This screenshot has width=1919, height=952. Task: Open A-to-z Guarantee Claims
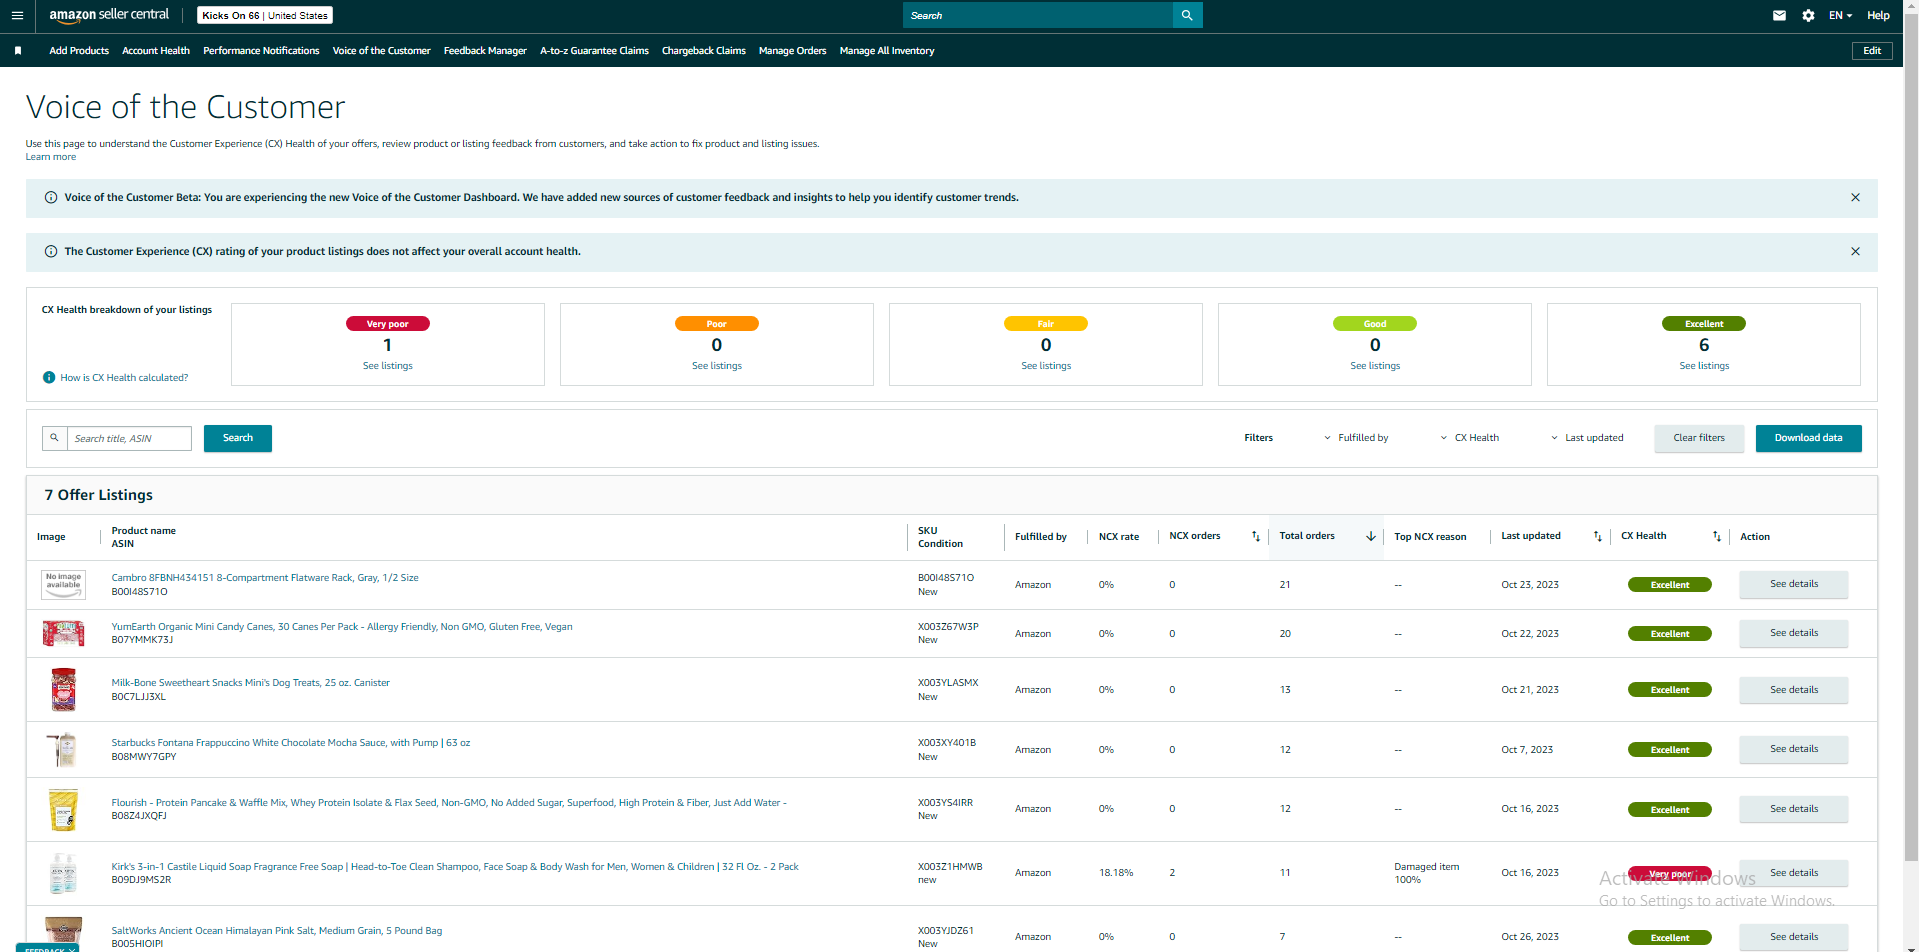pos(594,51)
